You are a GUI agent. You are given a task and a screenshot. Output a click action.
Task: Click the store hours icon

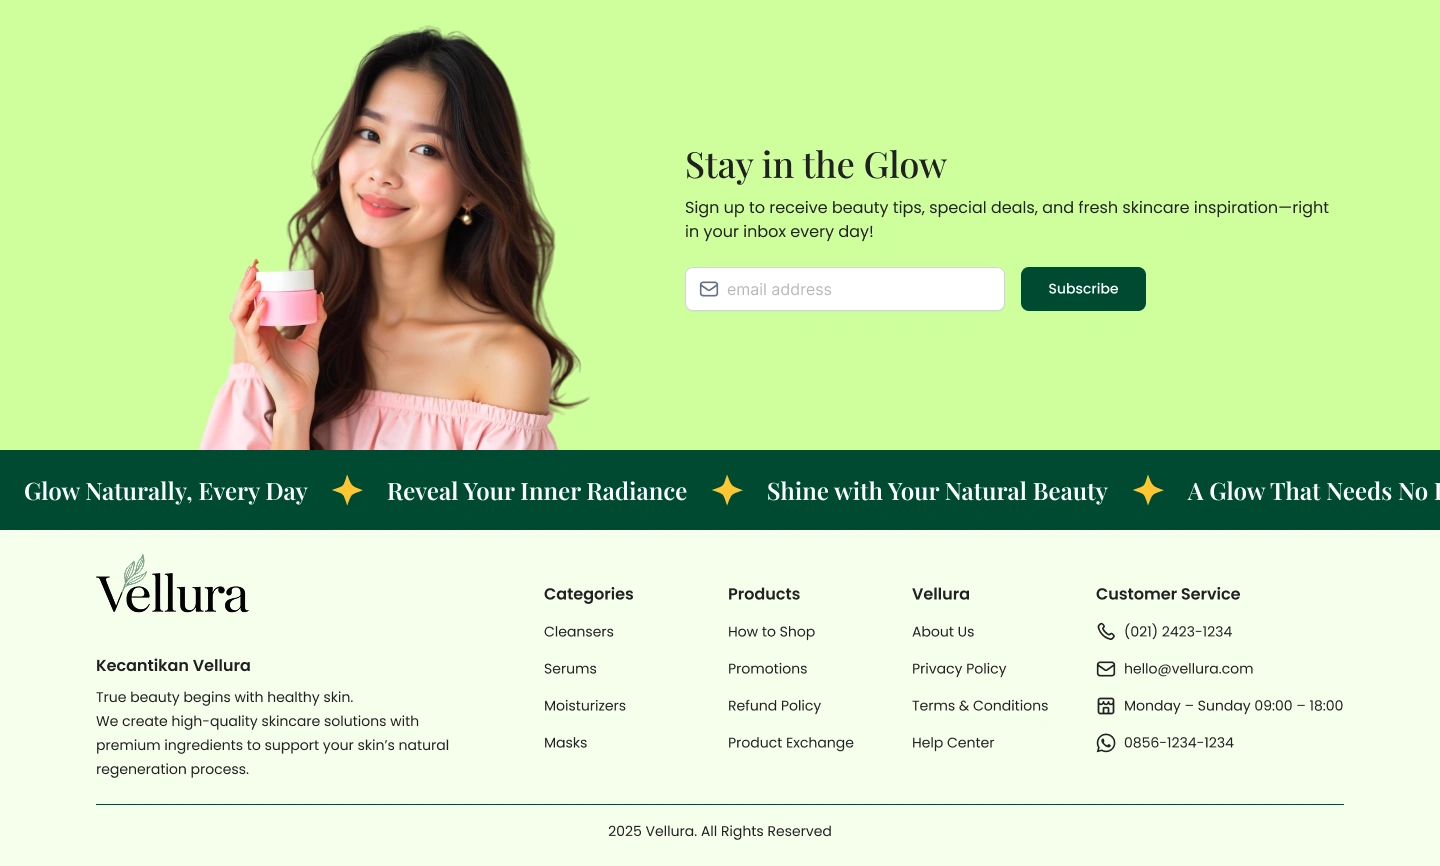click(x=1106, y=706)
